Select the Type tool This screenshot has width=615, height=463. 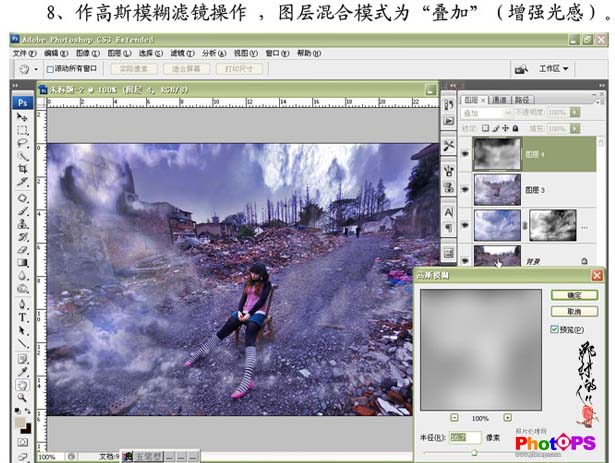pyautogui.click(x=22, y=317)
